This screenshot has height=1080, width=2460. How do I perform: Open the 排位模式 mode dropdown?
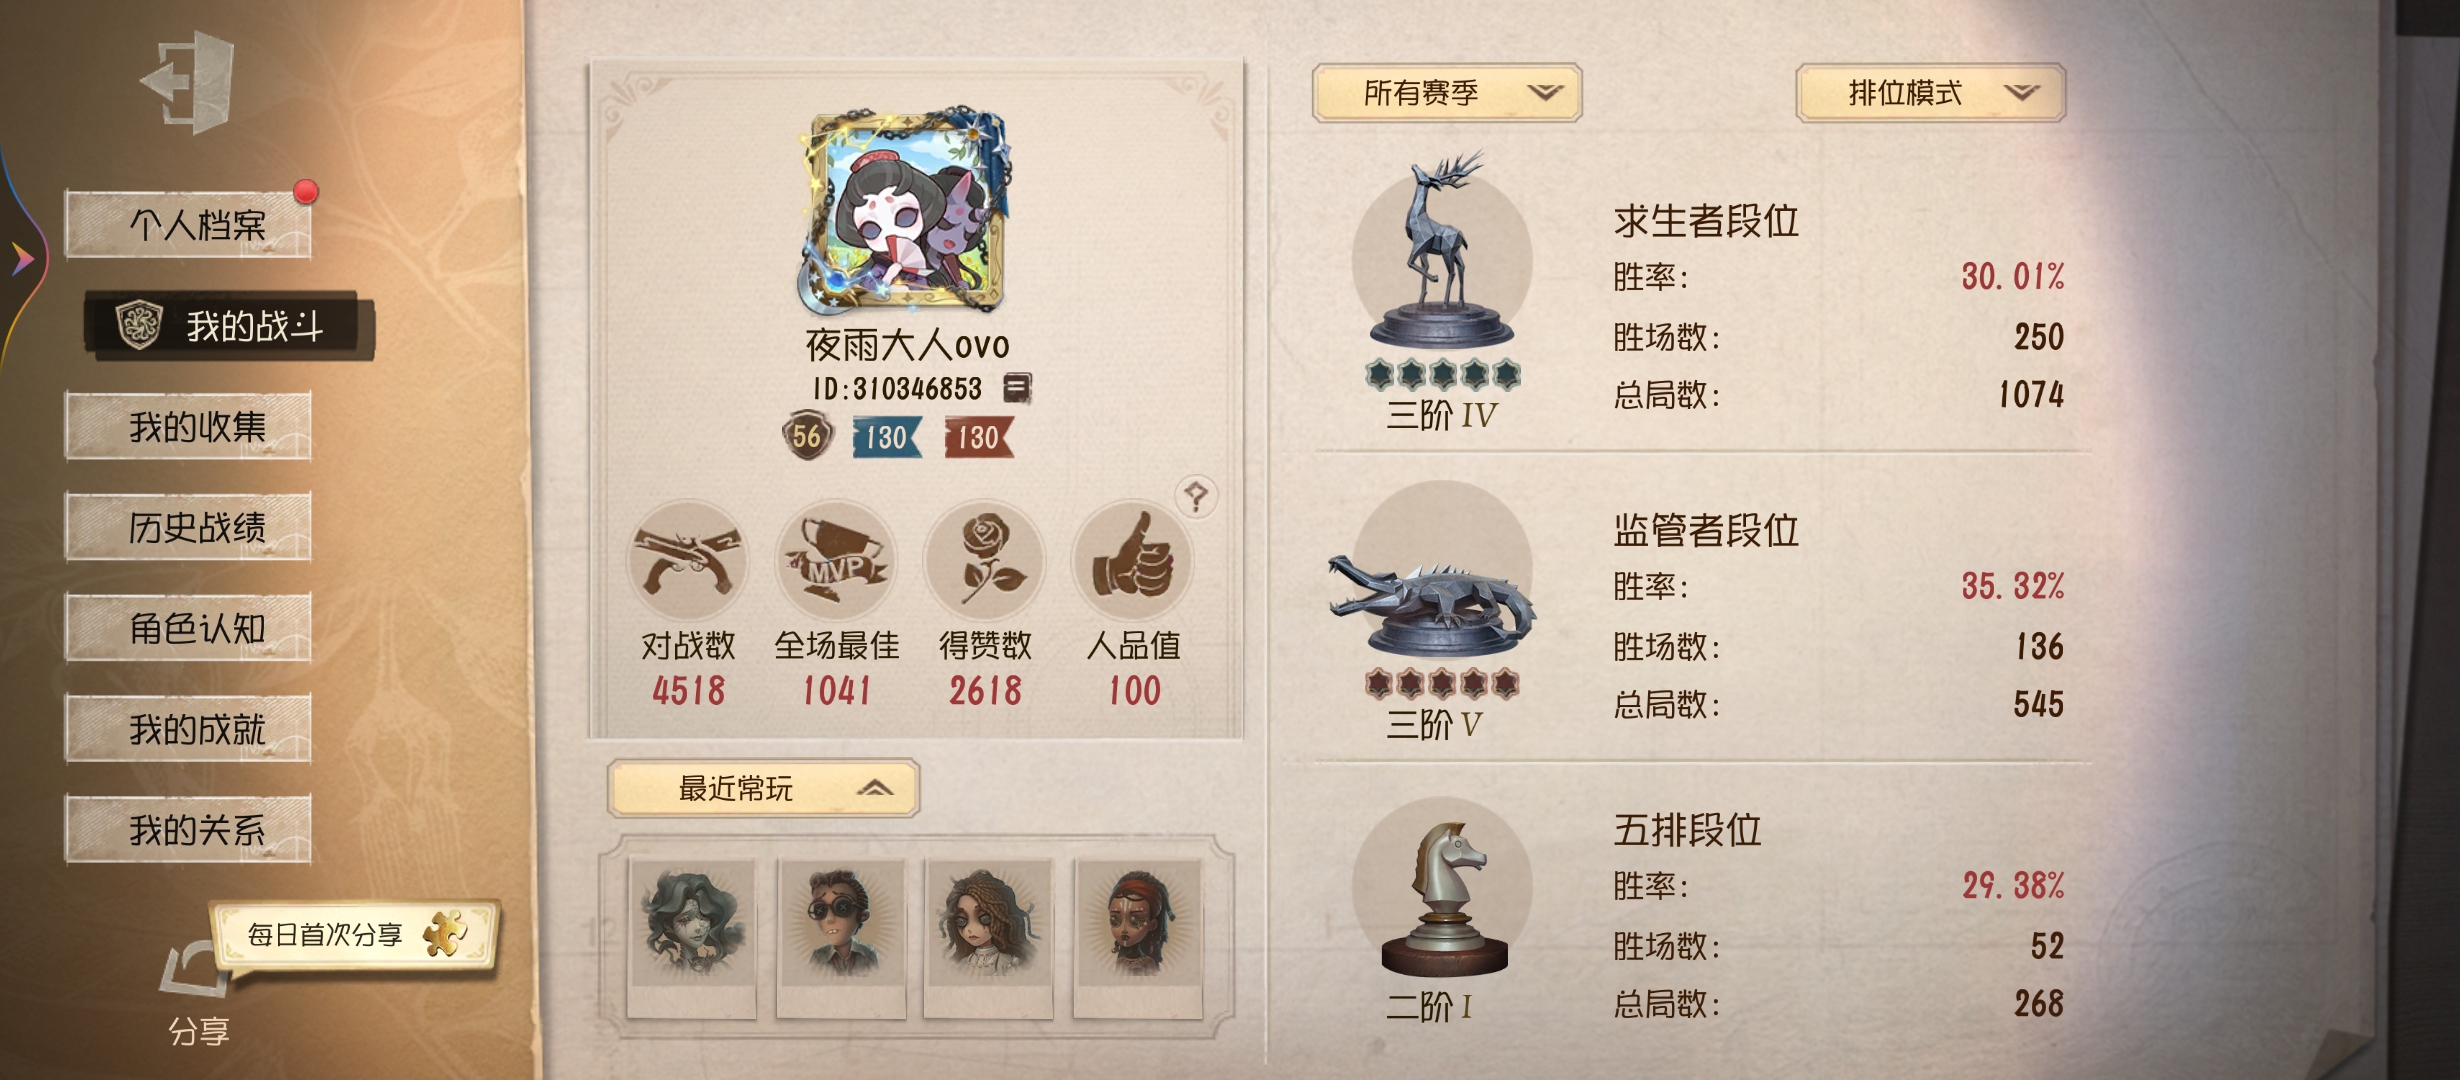pyautogui.click(x=1930, y=93)
